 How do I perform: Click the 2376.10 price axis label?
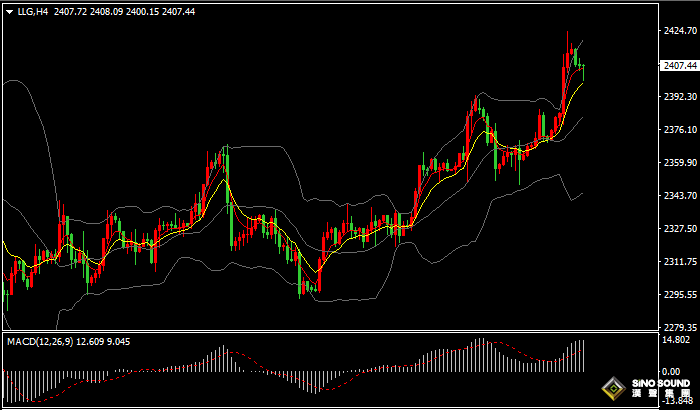[x=679, y=130]
